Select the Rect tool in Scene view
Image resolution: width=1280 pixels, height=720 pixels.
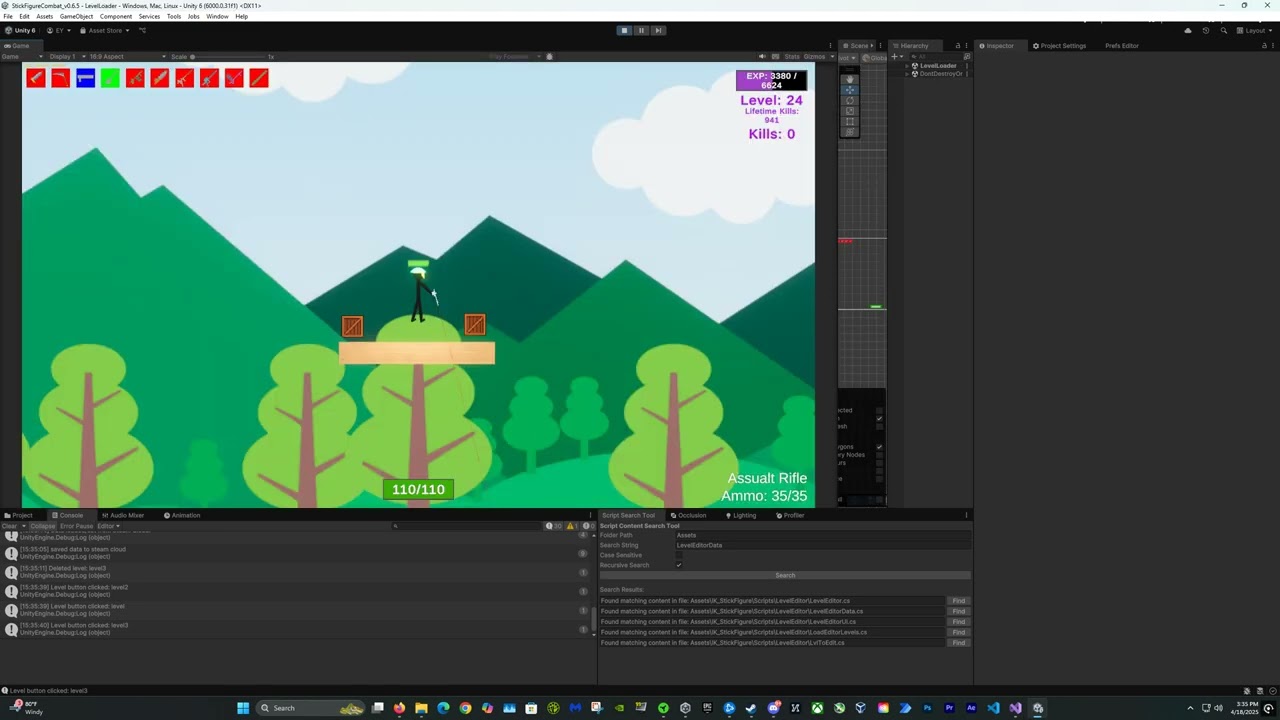pos(850,121)
